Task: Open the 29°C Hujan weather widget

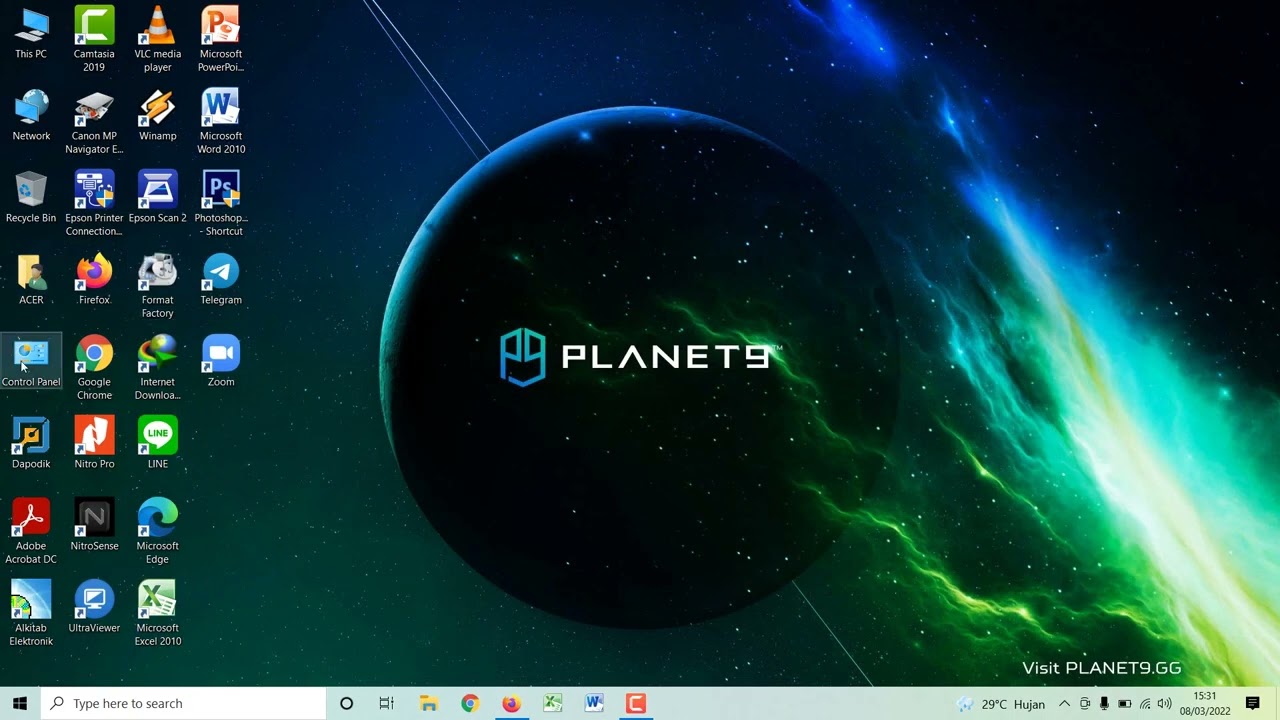Action: click(x=1001, y=704)
